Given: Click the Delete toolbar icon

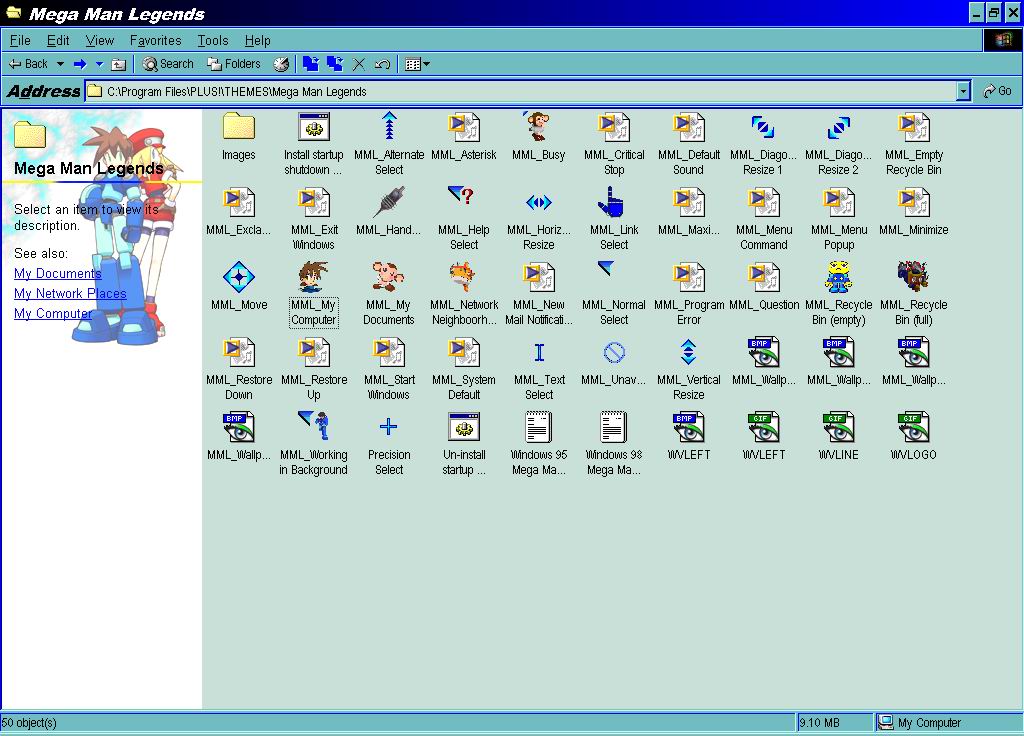Looking at the screenshot, I should pos(359,64).
